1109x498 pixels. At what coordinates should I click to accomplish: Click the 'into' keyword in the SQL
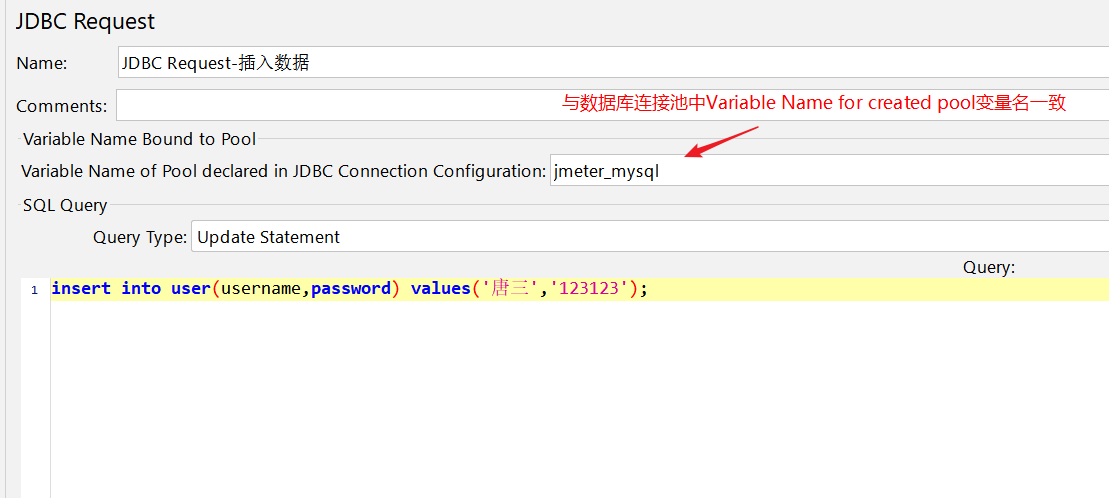[x=141, y=288]
